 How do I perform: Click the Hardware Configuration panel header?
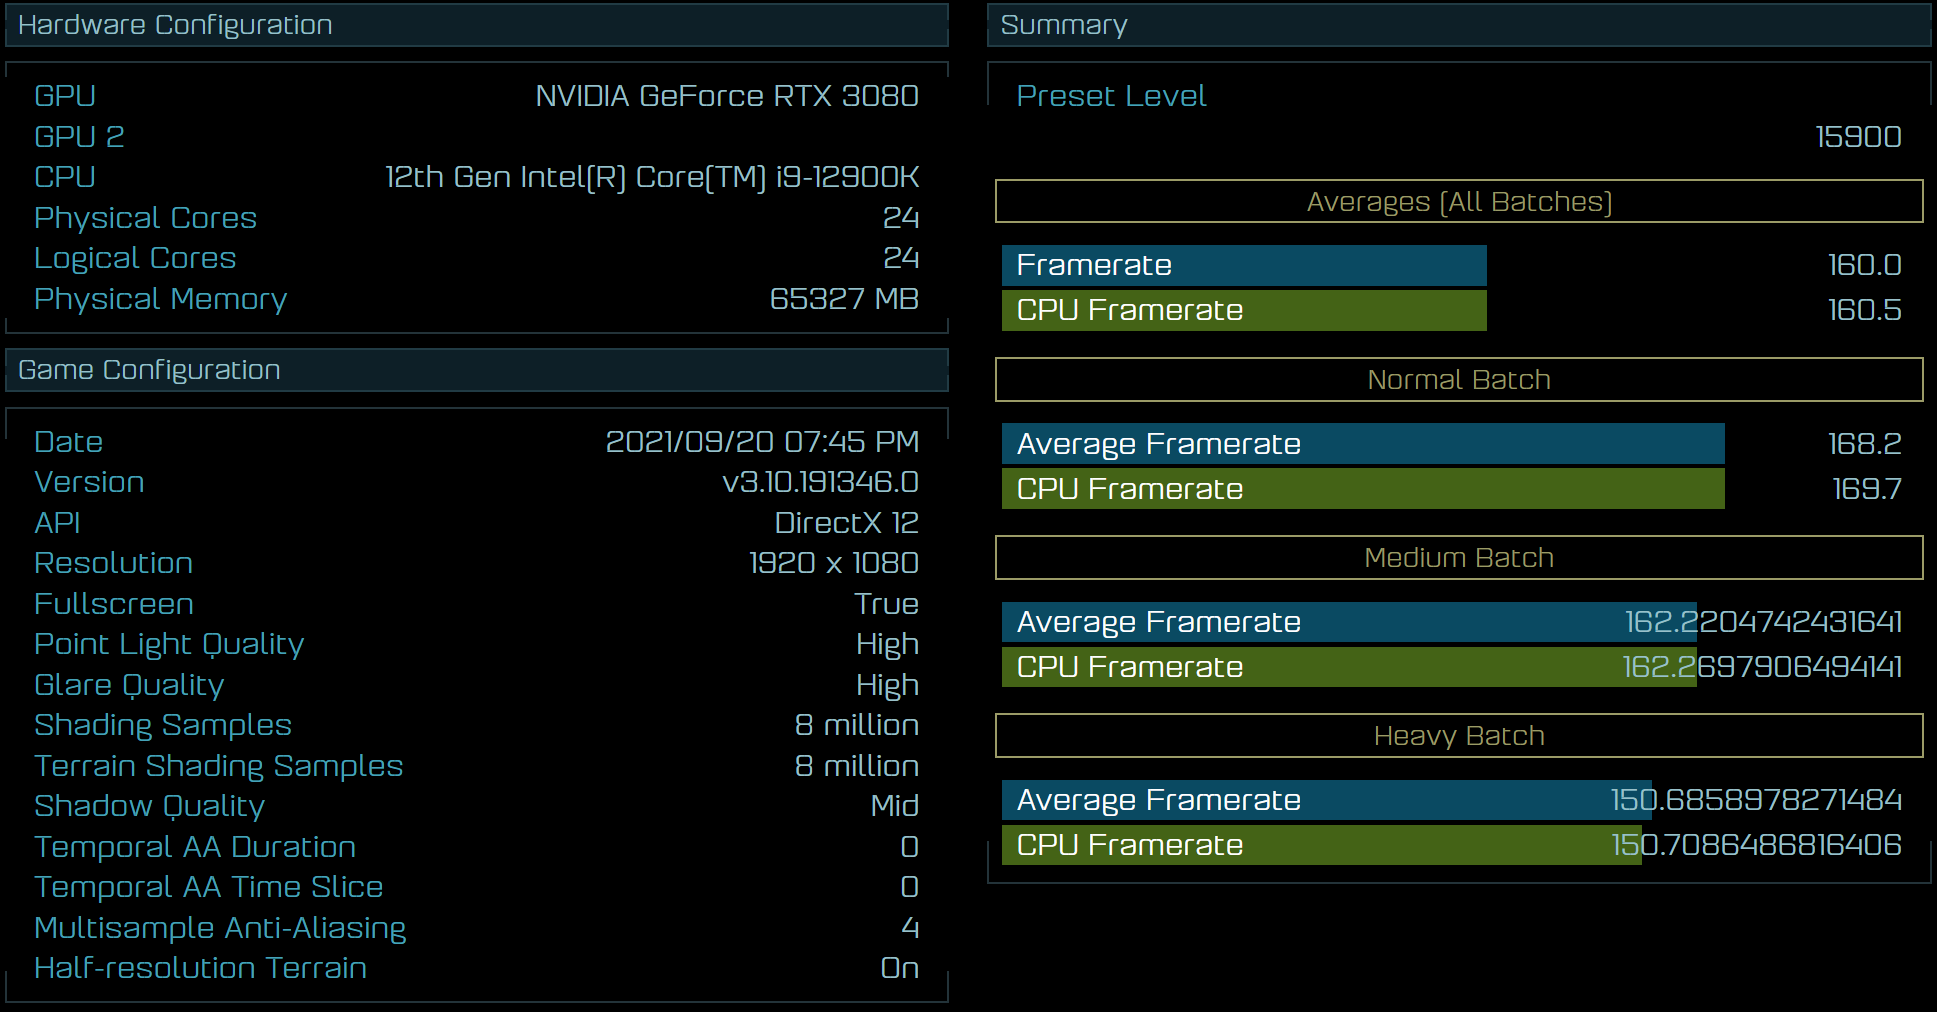tap(476, 25)
